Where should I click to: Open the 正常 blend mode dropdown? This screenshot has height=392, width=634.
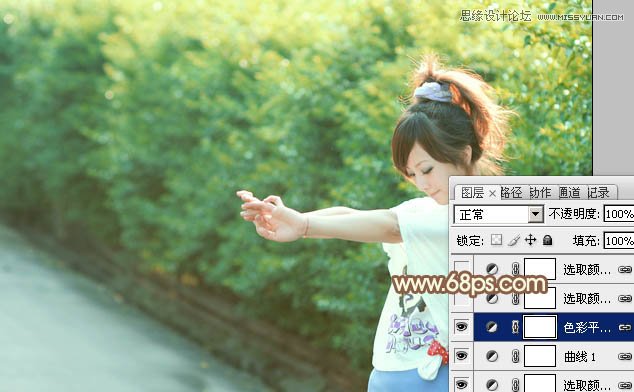click(x=536, y=214)
